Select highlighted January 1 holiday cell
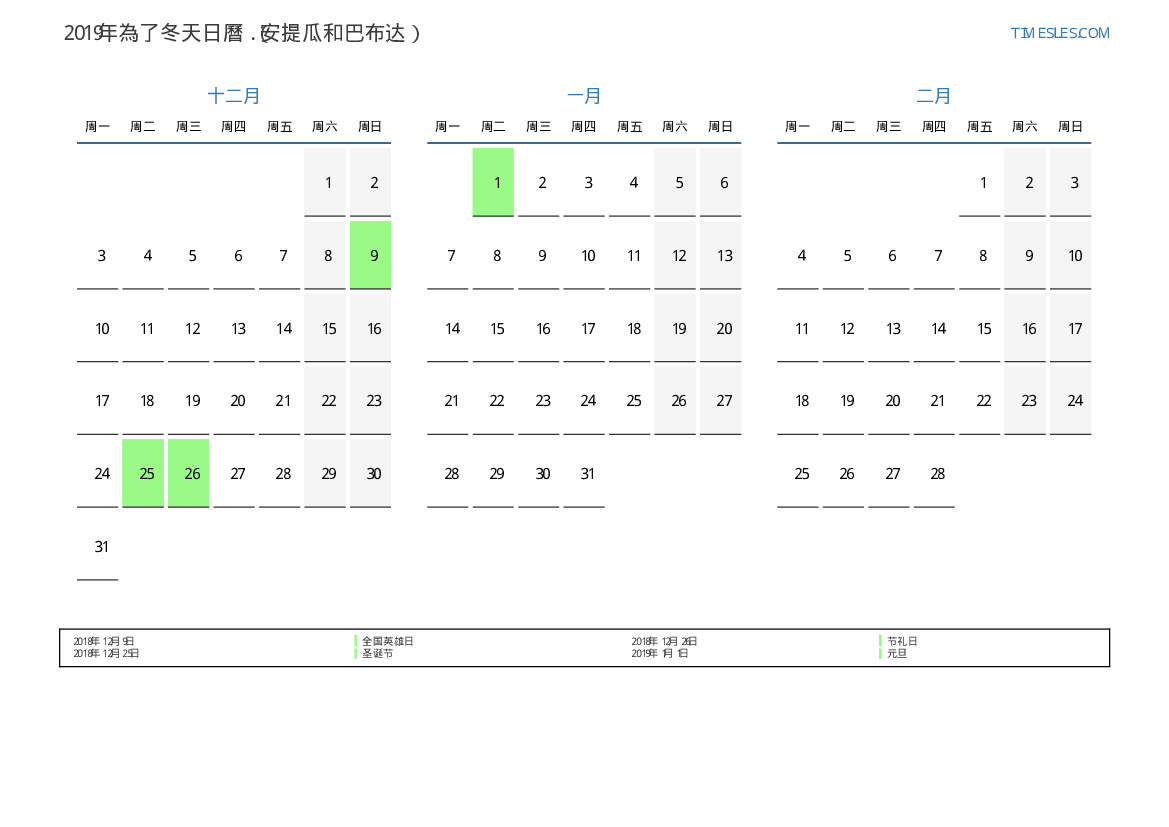 (493, 182)
